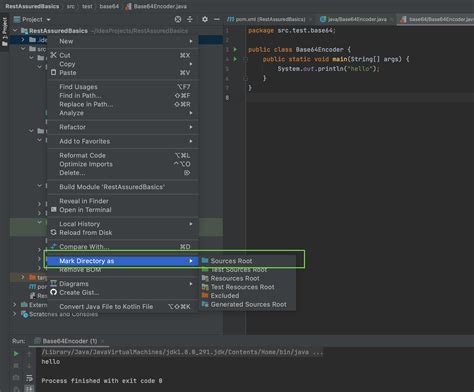
Task: Open the vertical Project tab on left stripe
Action: (5, 32)
